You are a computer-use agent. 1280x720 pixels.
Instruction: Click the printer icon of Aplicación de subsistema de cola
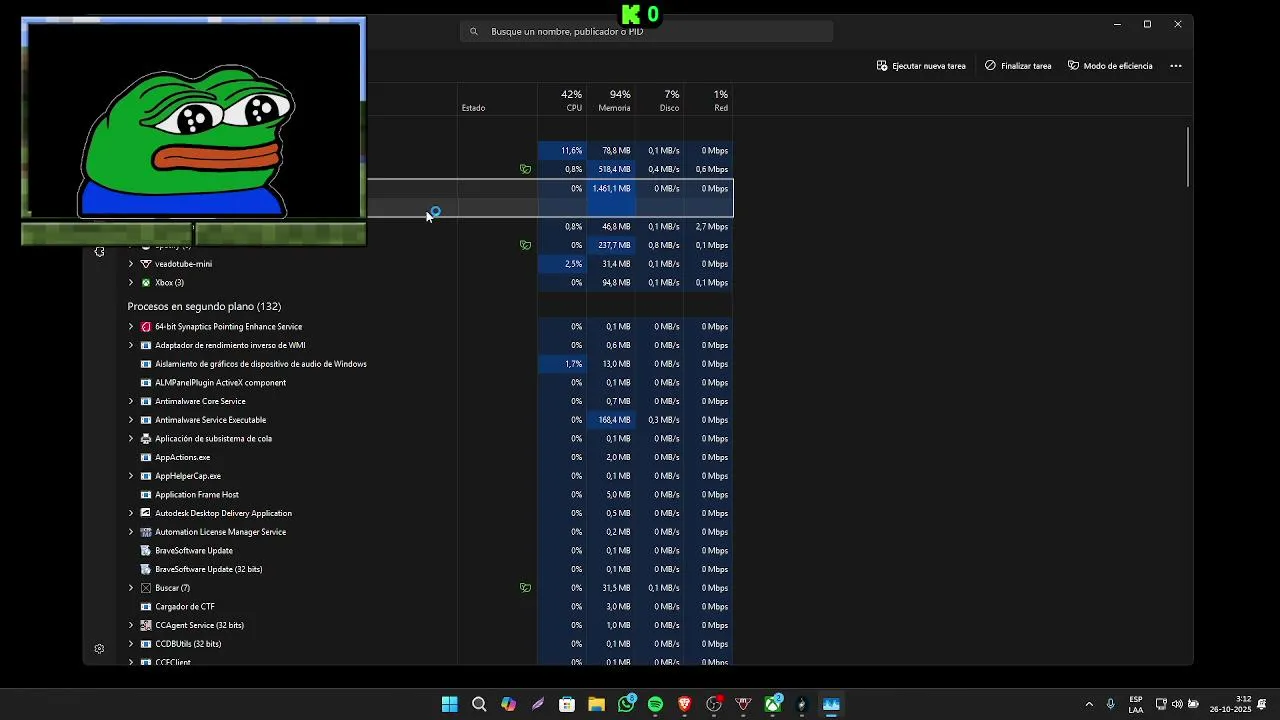click(x=146, y=439)
